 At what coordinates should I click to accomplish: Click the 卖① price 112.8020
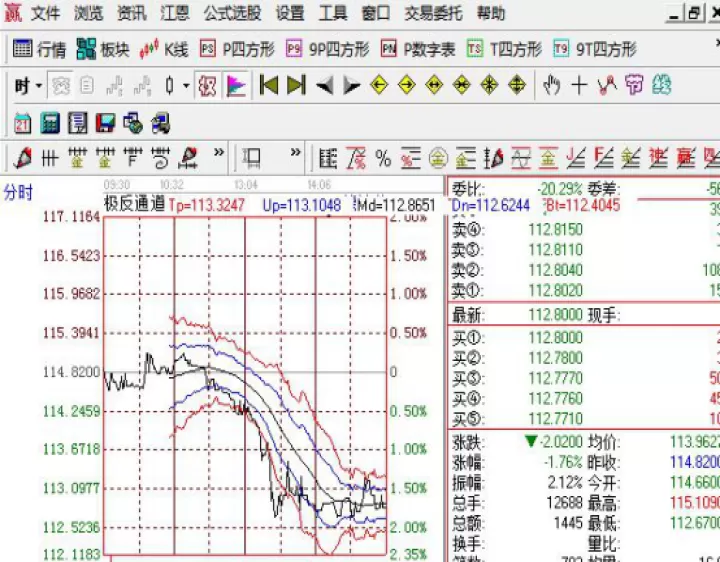coord(555,291)
